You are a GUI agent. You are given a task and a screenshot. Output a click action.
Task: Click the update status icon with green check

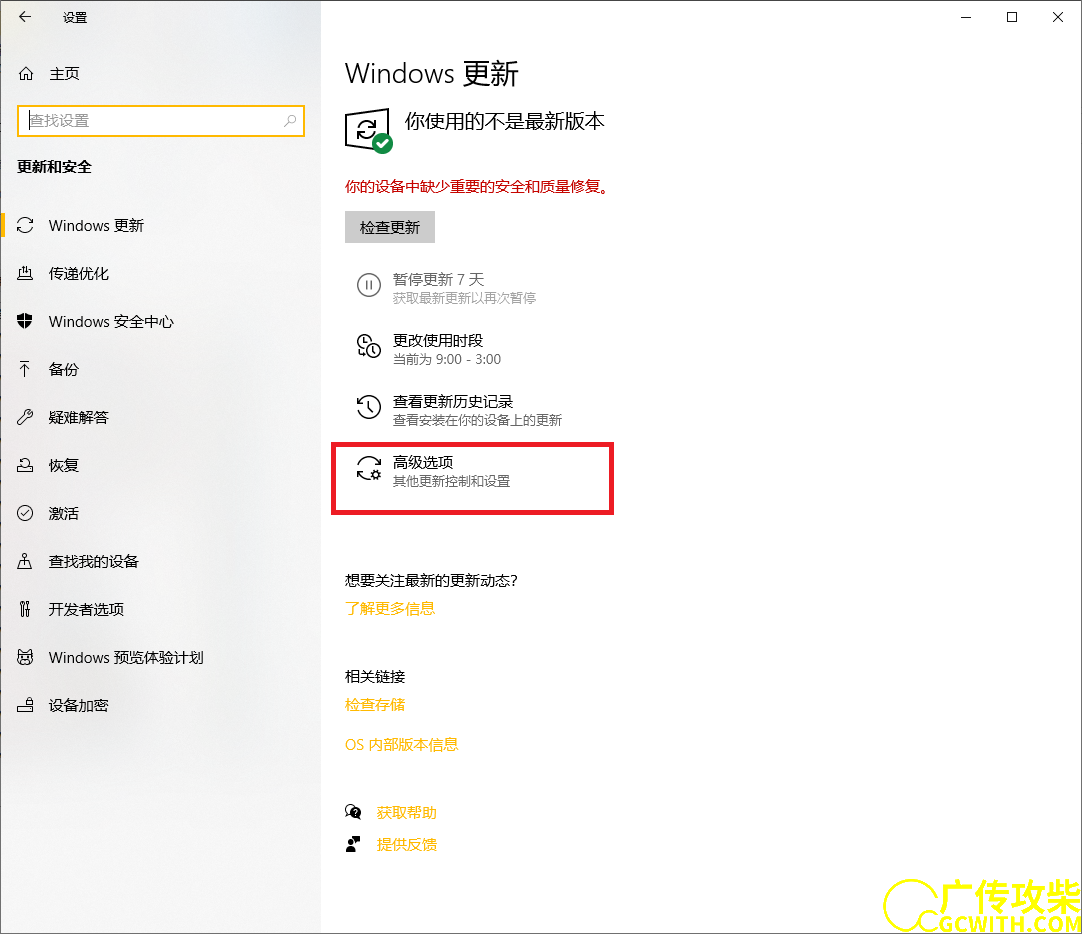368,130
